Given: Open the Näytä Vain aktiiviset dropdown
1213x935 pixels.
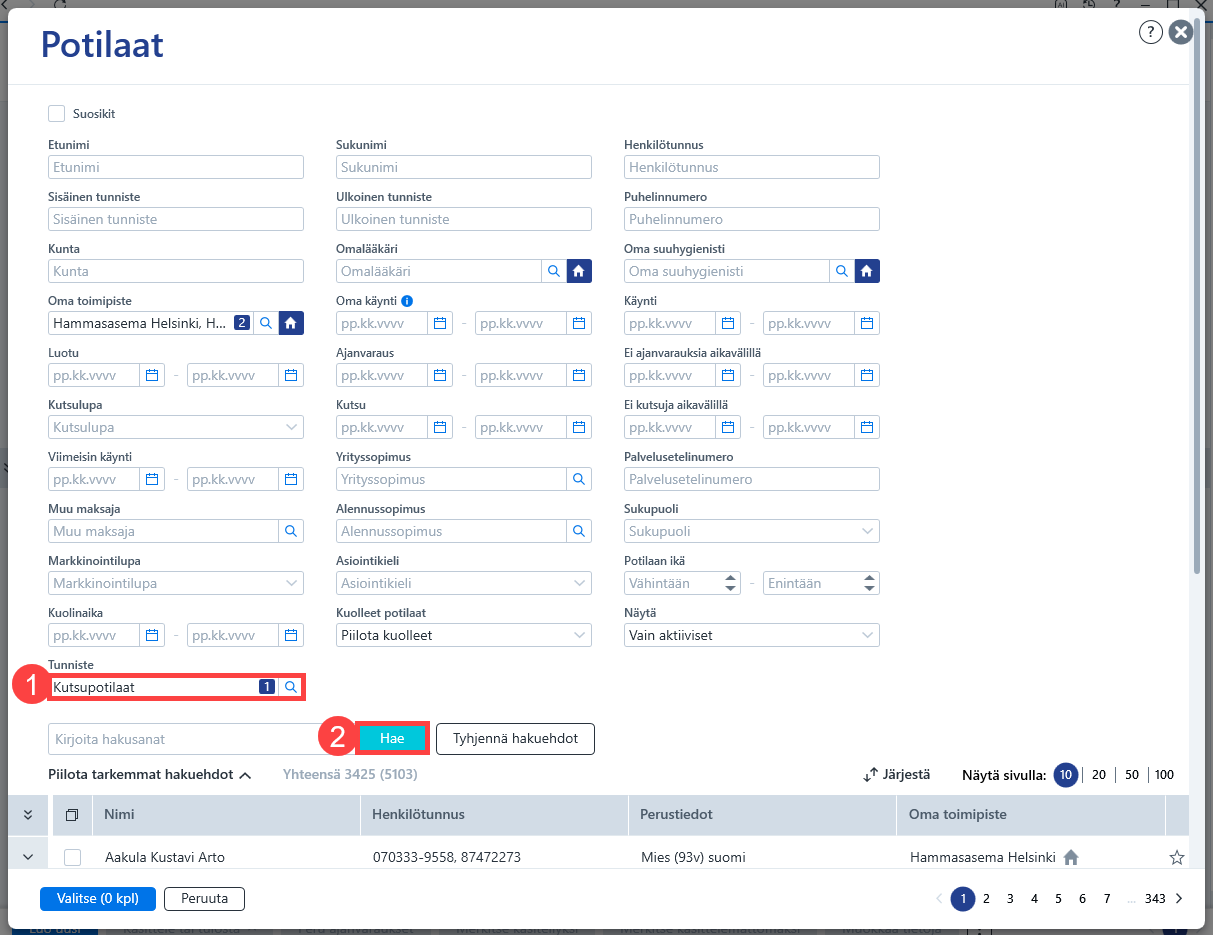Looking at the screenshot, I should point(752,635).
